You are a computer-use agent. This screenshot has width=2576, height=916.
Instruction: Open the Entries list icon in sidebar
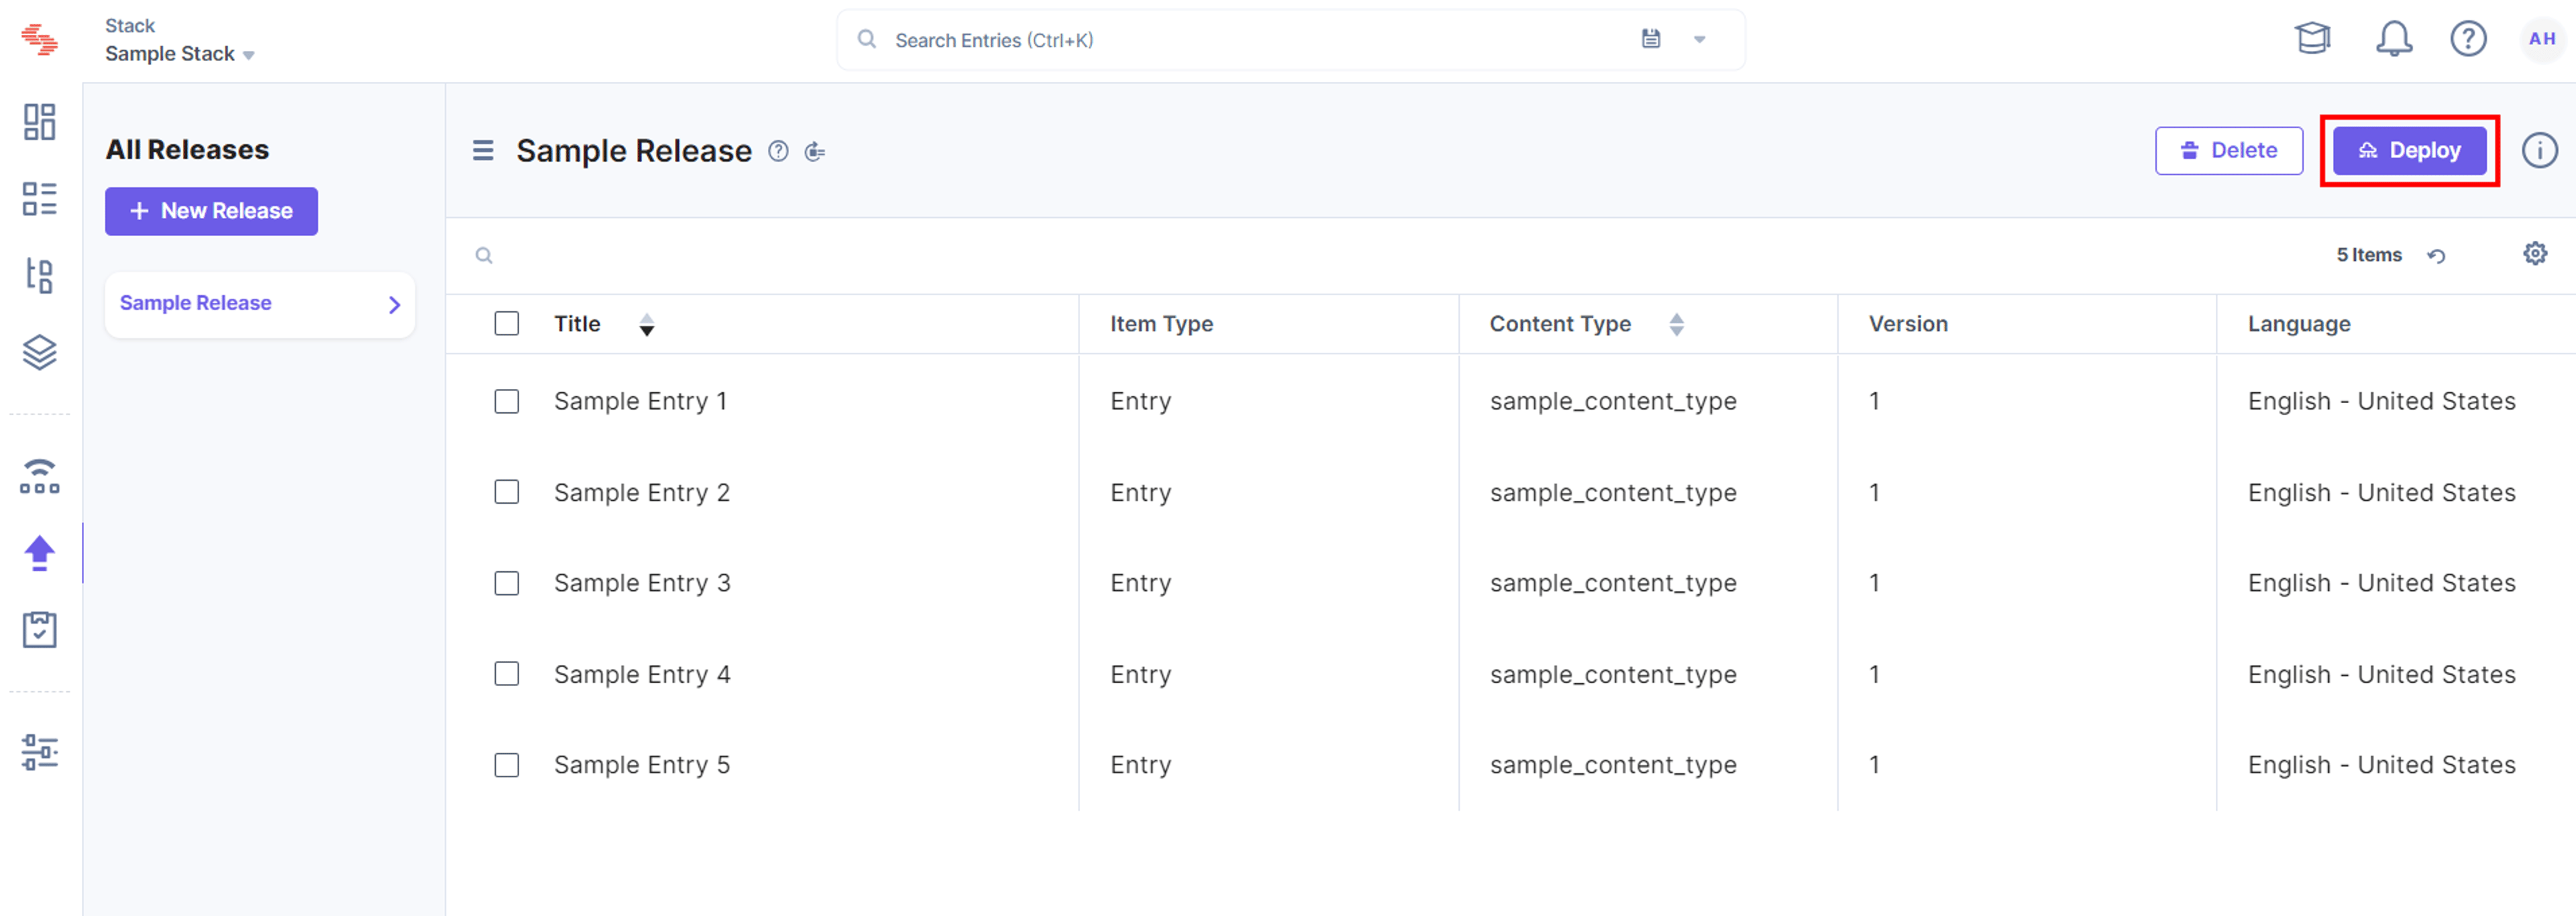(x=40, y=199)
